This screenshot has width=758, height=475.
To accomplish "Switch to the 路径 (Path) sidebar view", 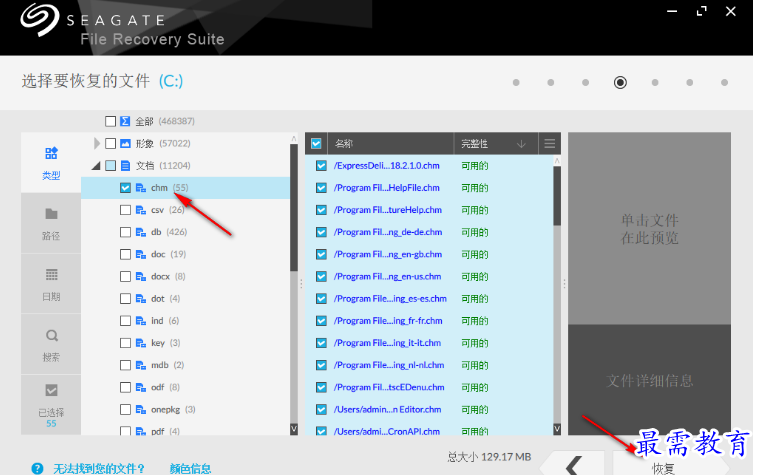I will point(51,223).
